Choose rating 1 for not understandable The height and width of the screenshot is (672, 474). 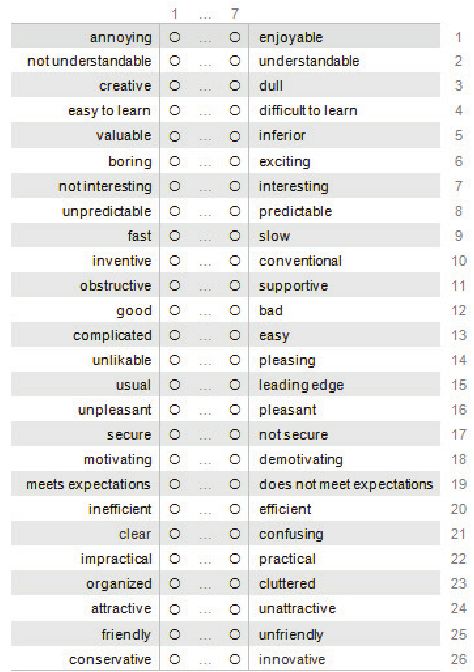coord(174,61)
